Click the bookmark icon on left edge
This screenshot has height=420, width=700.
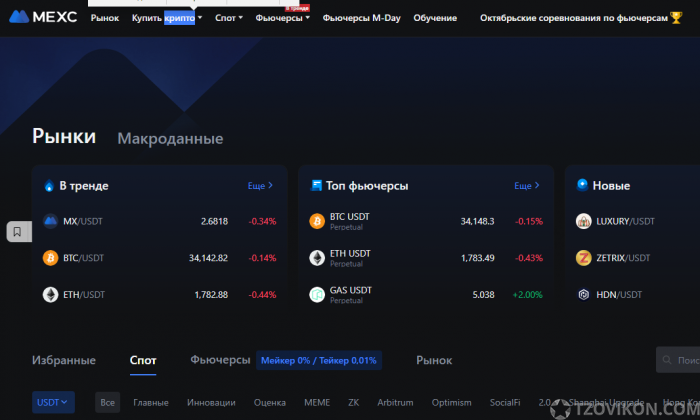[17, 232]
